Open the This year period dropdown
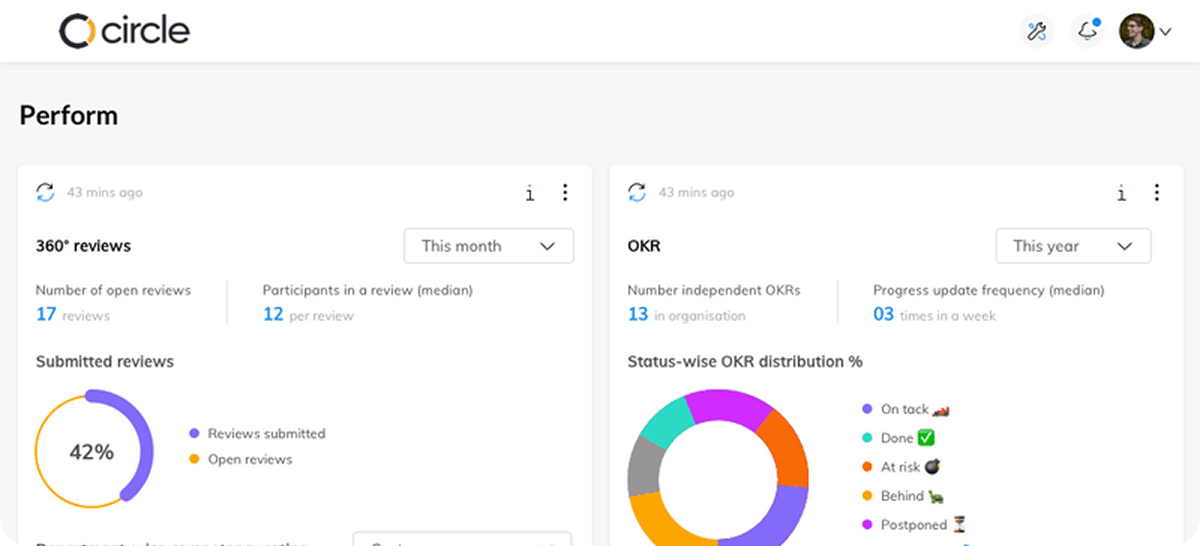Screen dimensions: 1200x546 pyautogui.click(x=1073, y=246)
